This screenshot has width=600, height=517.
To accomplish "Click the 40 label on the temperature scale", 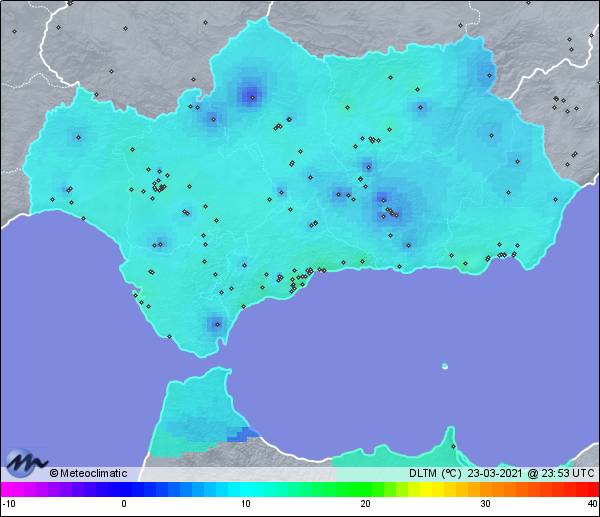I will (593, 504).
